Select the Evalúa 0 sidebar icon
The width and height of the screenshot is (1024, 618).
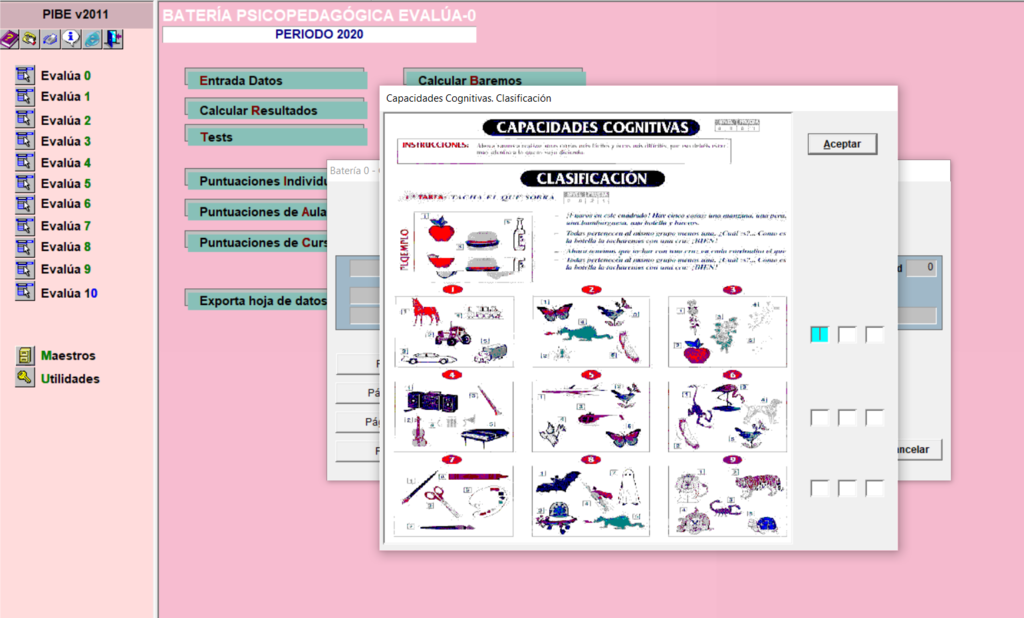pos(25,75)
